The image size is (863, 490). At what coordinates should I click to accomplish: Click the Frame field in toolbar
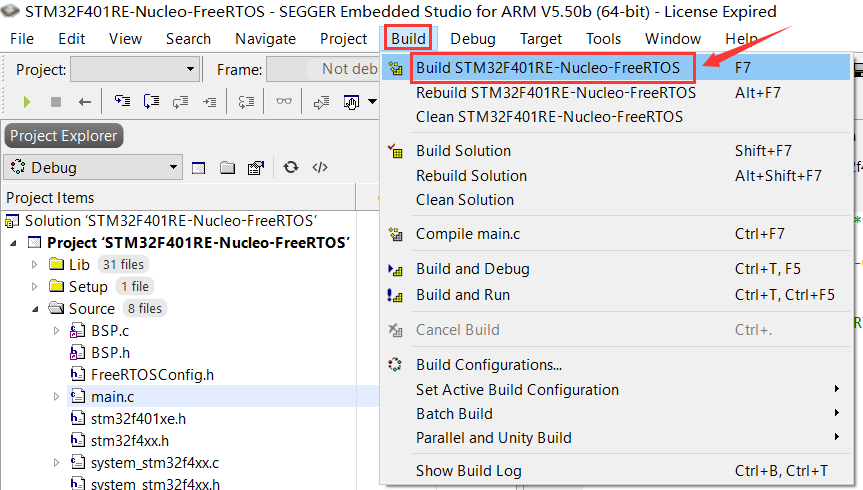tap(323, 69)
